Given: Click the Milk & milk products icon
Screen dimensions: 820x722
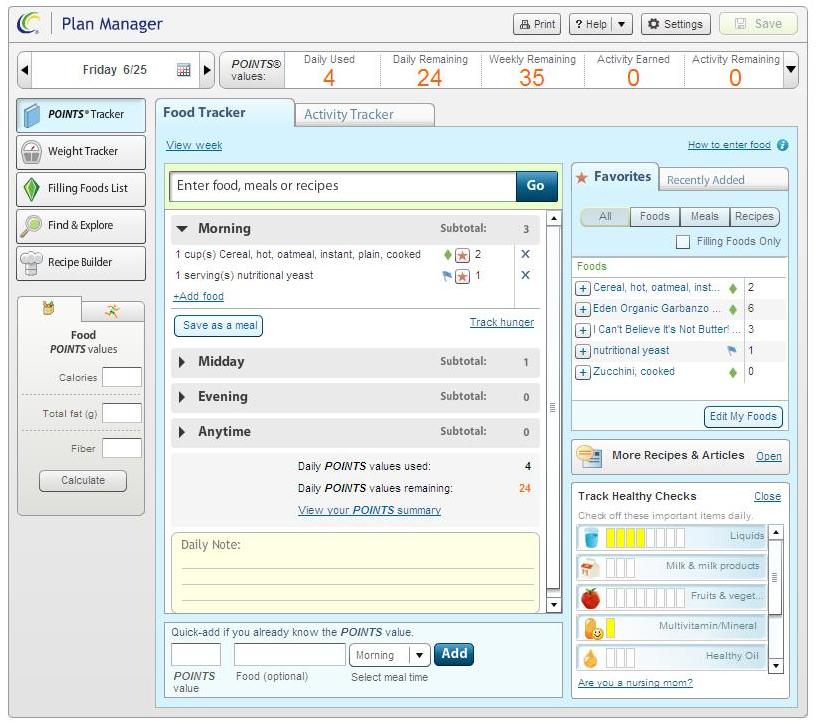Looking at the screenshot, I should tap(589, 568).
